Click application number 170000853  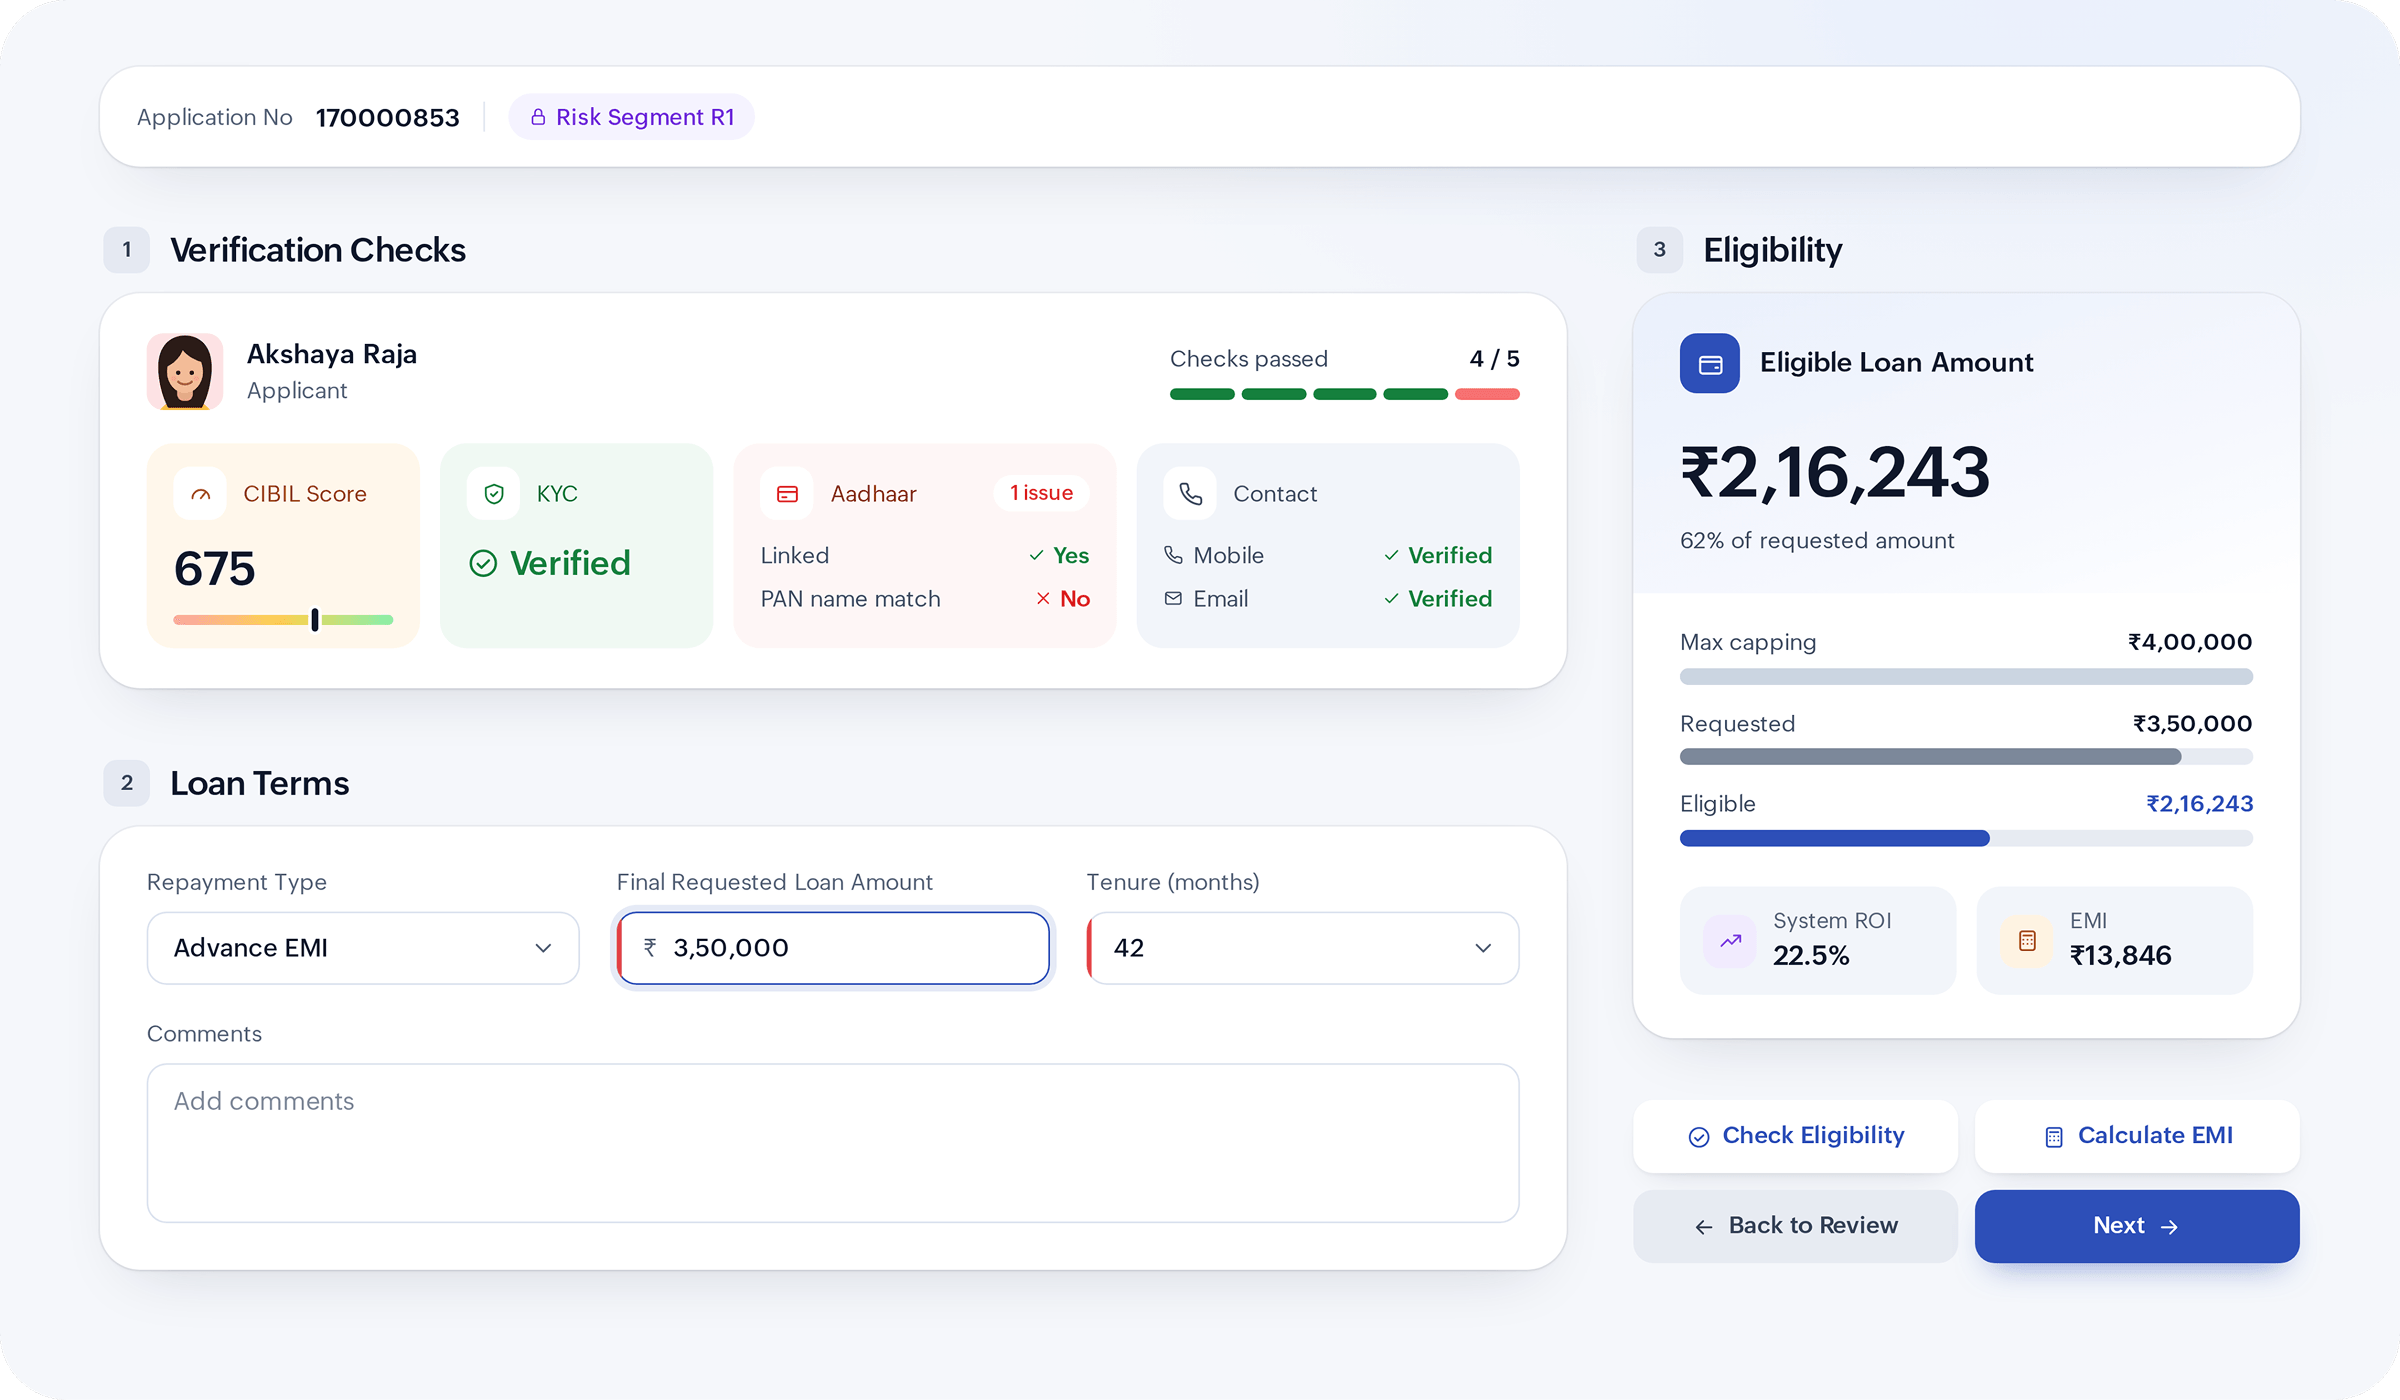(x=388, y=118)
